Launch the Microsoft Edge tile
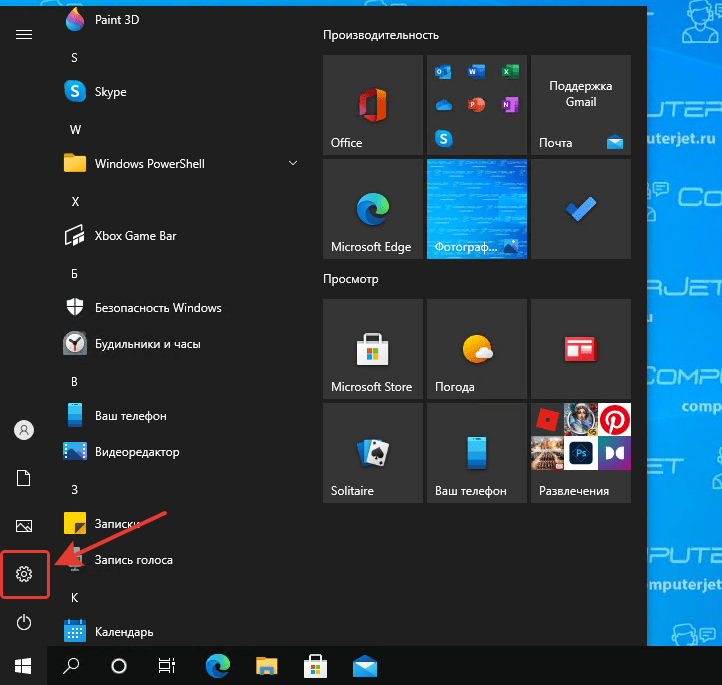The image size is (722, 685). point(372,209)
